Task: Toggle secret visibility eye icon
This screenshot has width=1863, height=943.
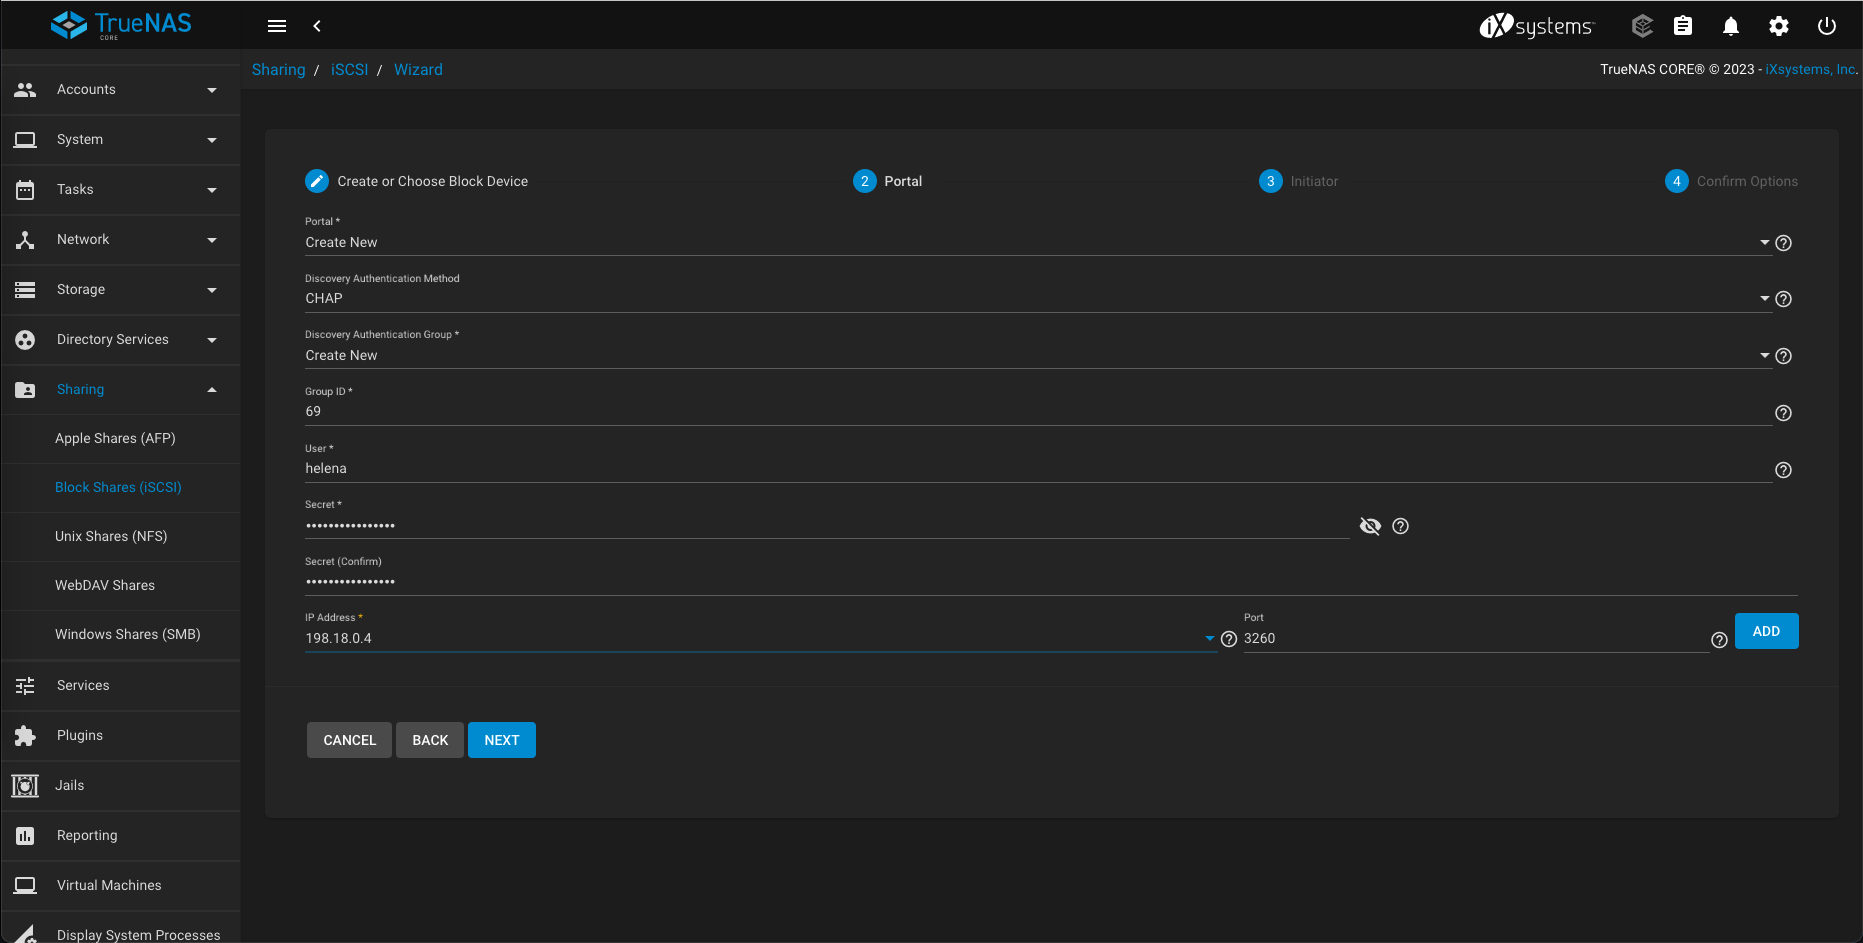Action: [x=1370, y=526]
